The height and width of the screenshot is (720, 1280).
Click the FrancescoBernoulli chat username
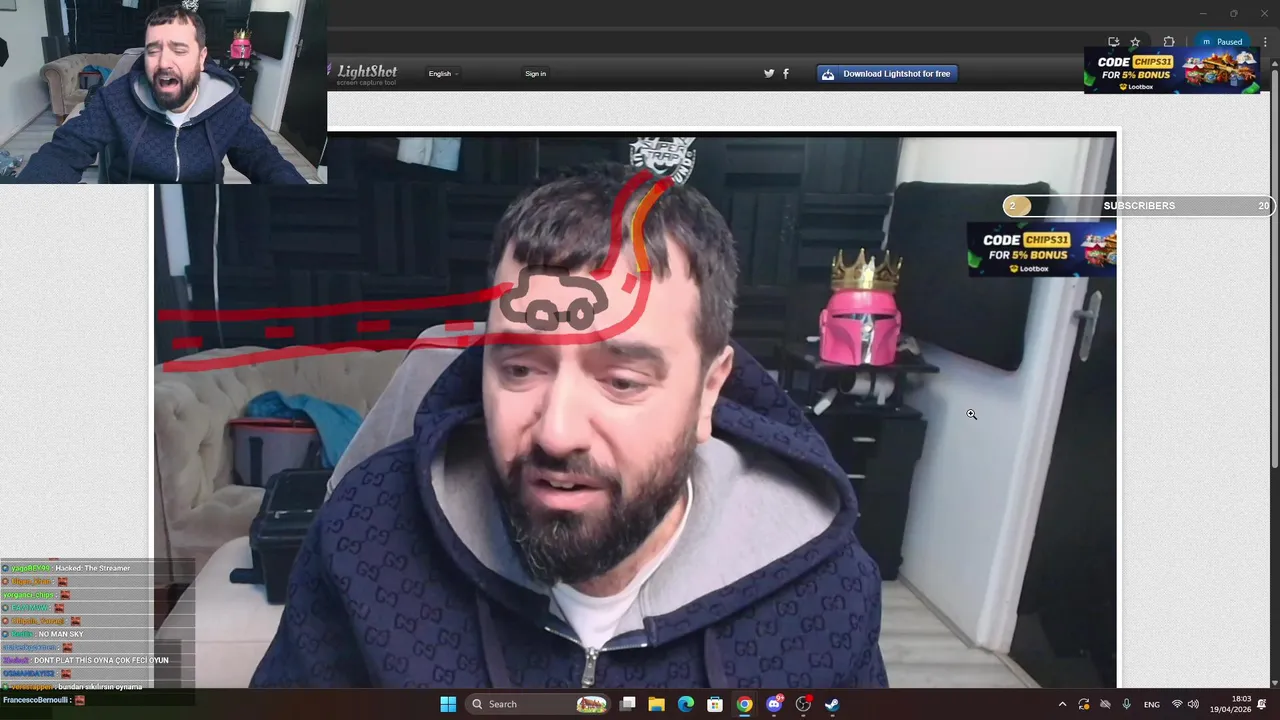(x=35, y=700)
